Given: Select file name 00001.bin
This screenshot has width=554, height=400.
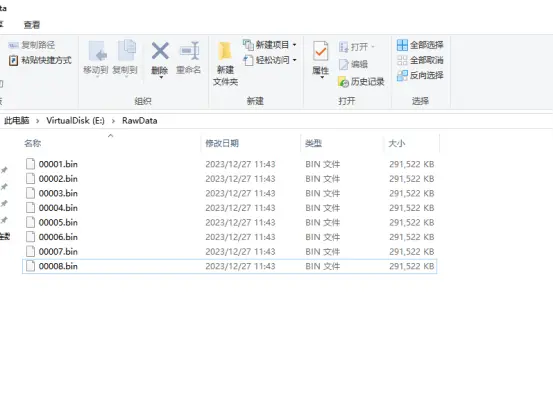Looking at the screenshot, I should click(x=58, y=164).
